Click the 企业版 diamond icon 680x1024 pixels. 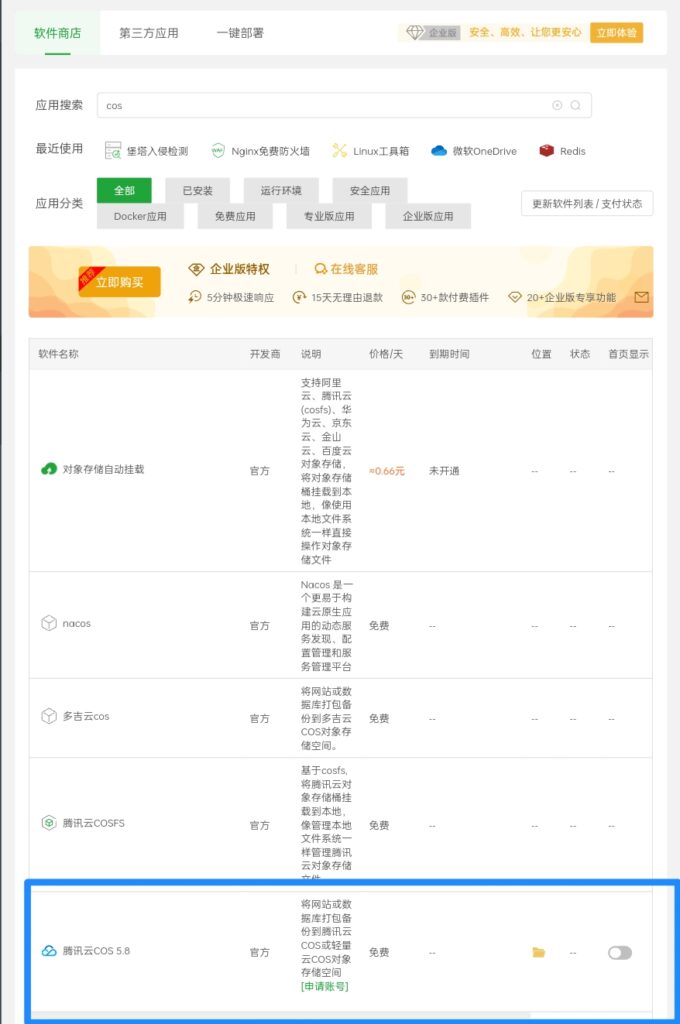415,33
